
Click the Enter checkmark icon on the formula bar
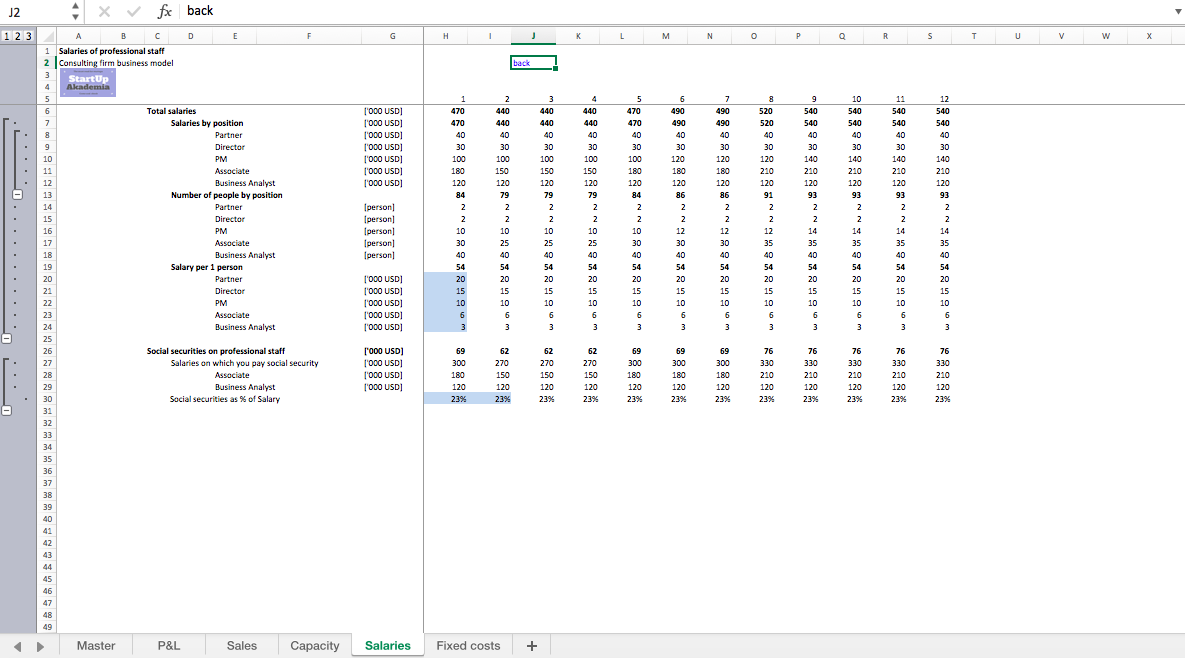[x=134, y=10]
